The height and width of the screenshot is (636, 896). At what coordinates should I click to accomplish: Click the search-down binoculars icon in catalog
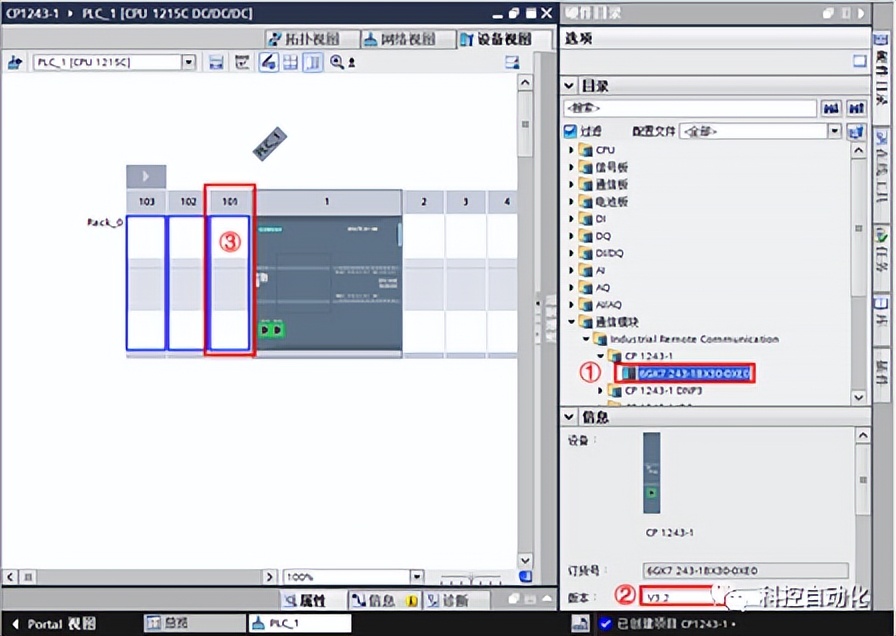pyautogui.click(x=830, y=107)
